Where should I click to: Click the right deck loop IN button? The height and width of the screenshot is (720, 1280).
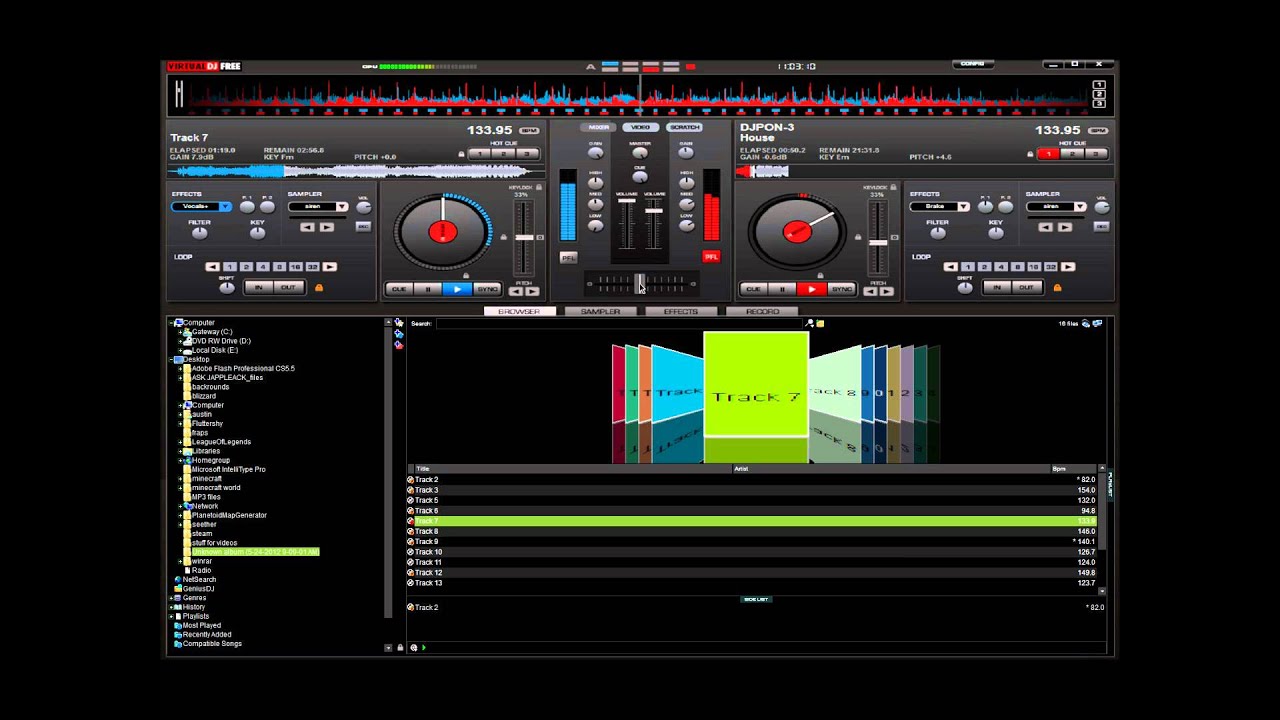(x=996, y=288)
